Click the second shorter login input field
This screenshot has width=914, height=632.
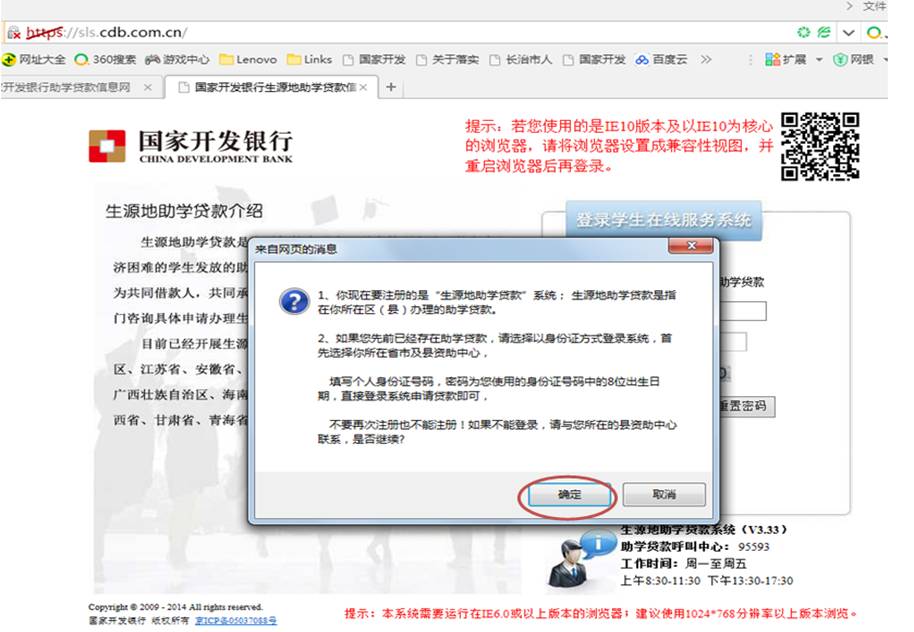pyautogui.click(x=733, y=342)
